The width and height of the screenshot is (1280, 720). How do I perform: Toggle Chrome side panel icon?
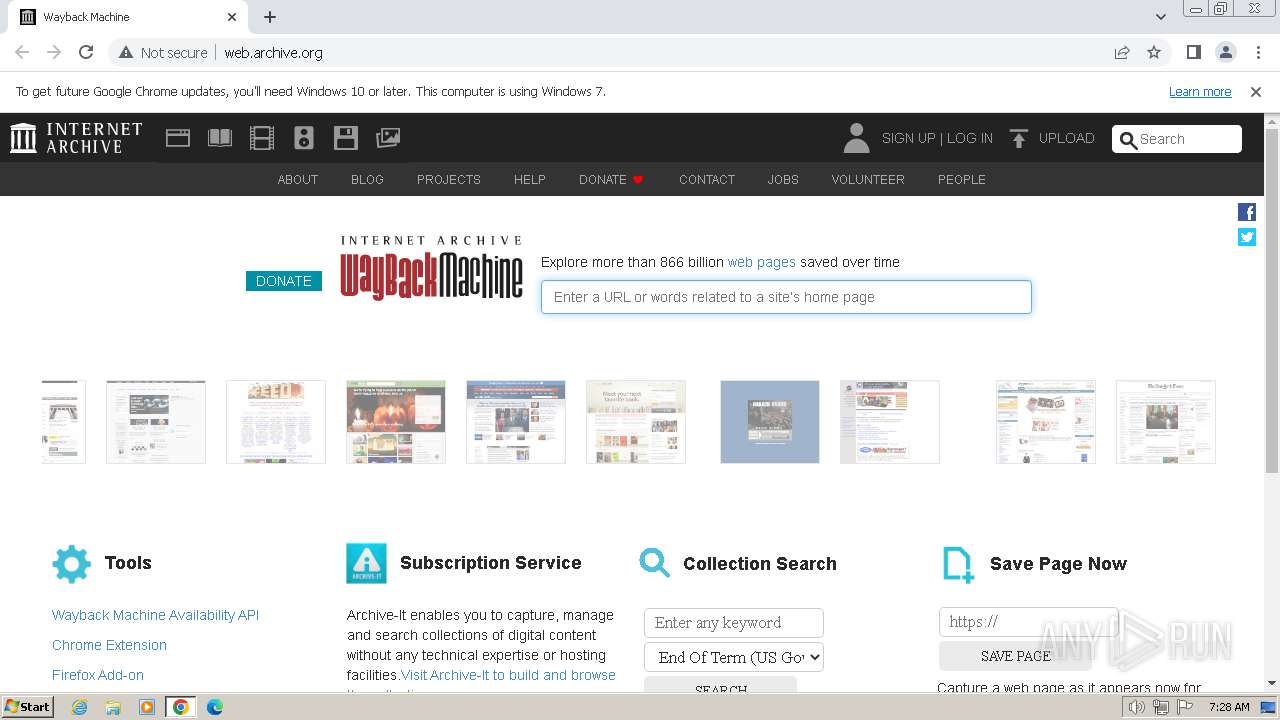pyautogui.click(x=1194, y=53)
